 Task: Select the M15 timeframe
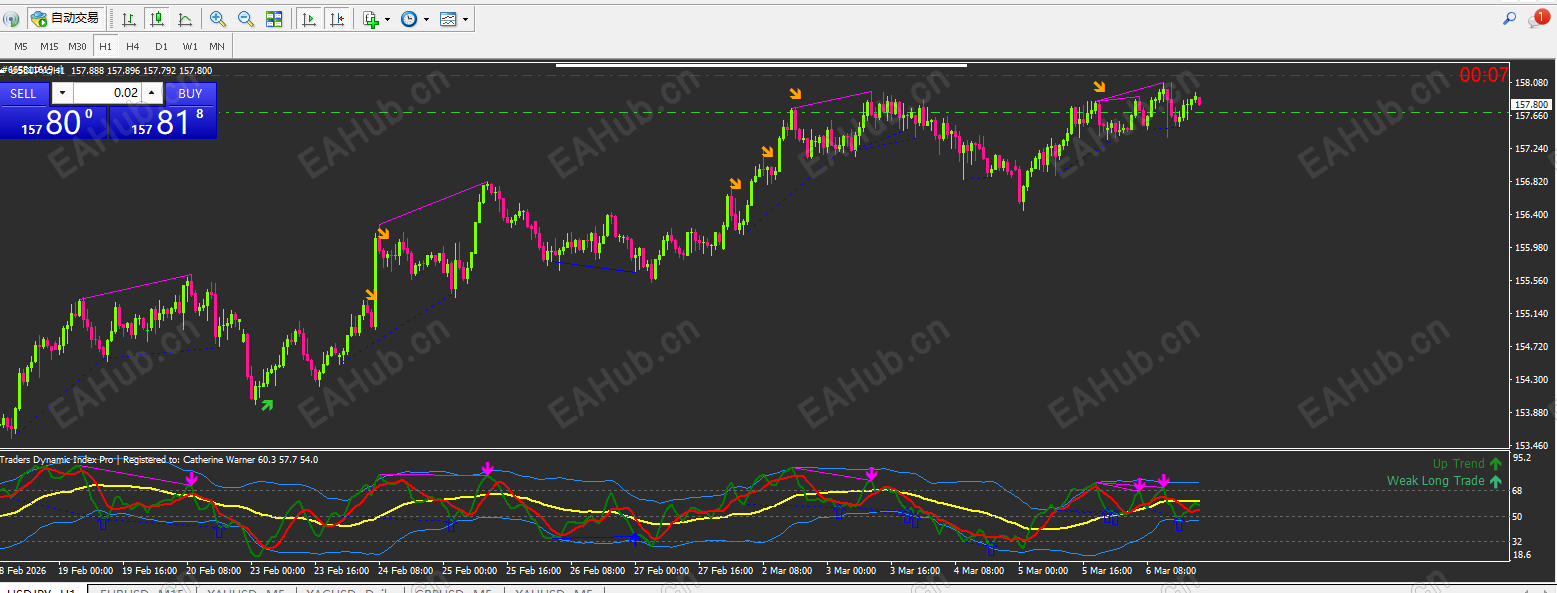[49, 46]
